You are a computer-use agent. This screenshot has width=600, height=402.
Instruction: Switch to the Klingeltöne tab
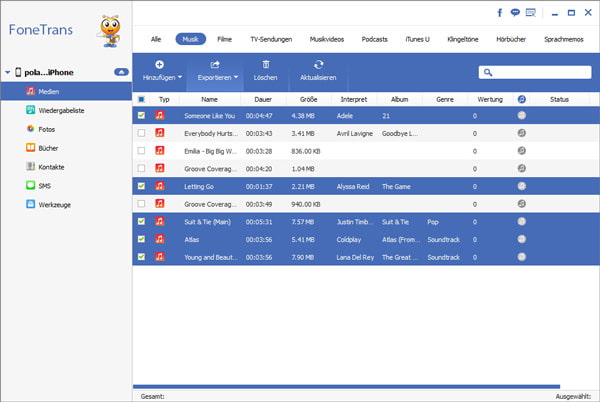[463, 39]
